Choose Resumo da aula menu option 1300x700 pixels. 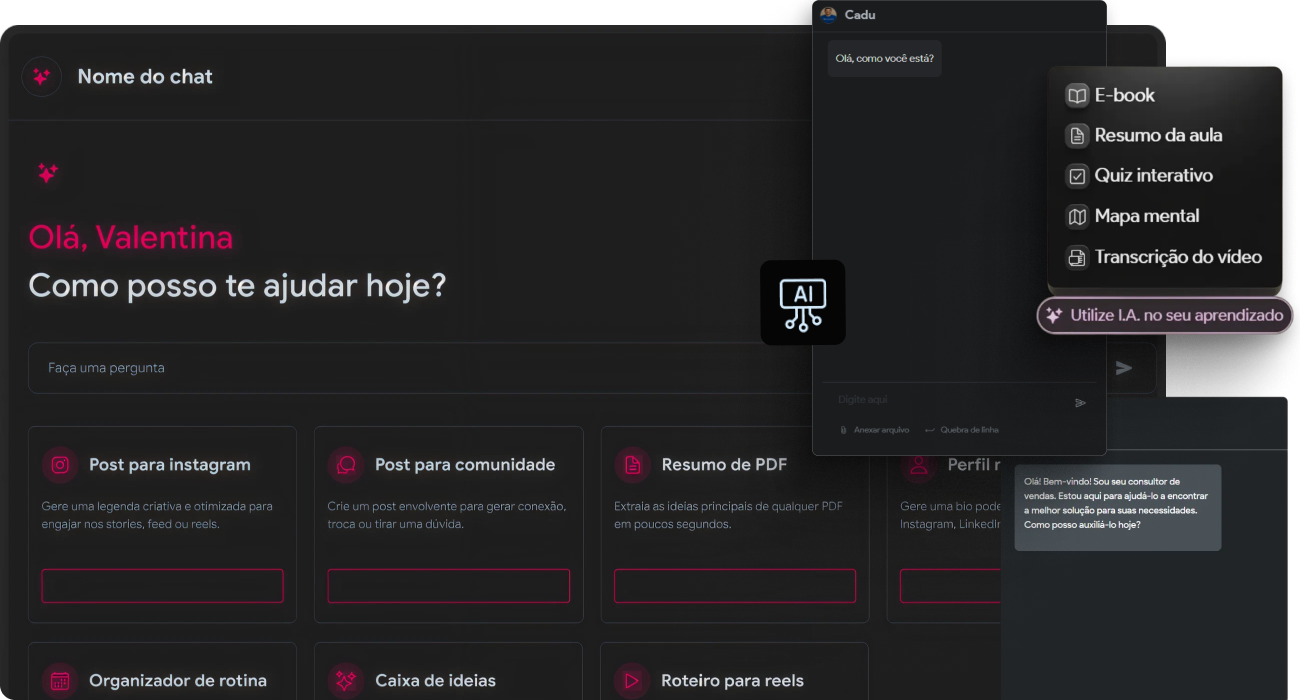tap(1157, 136)
